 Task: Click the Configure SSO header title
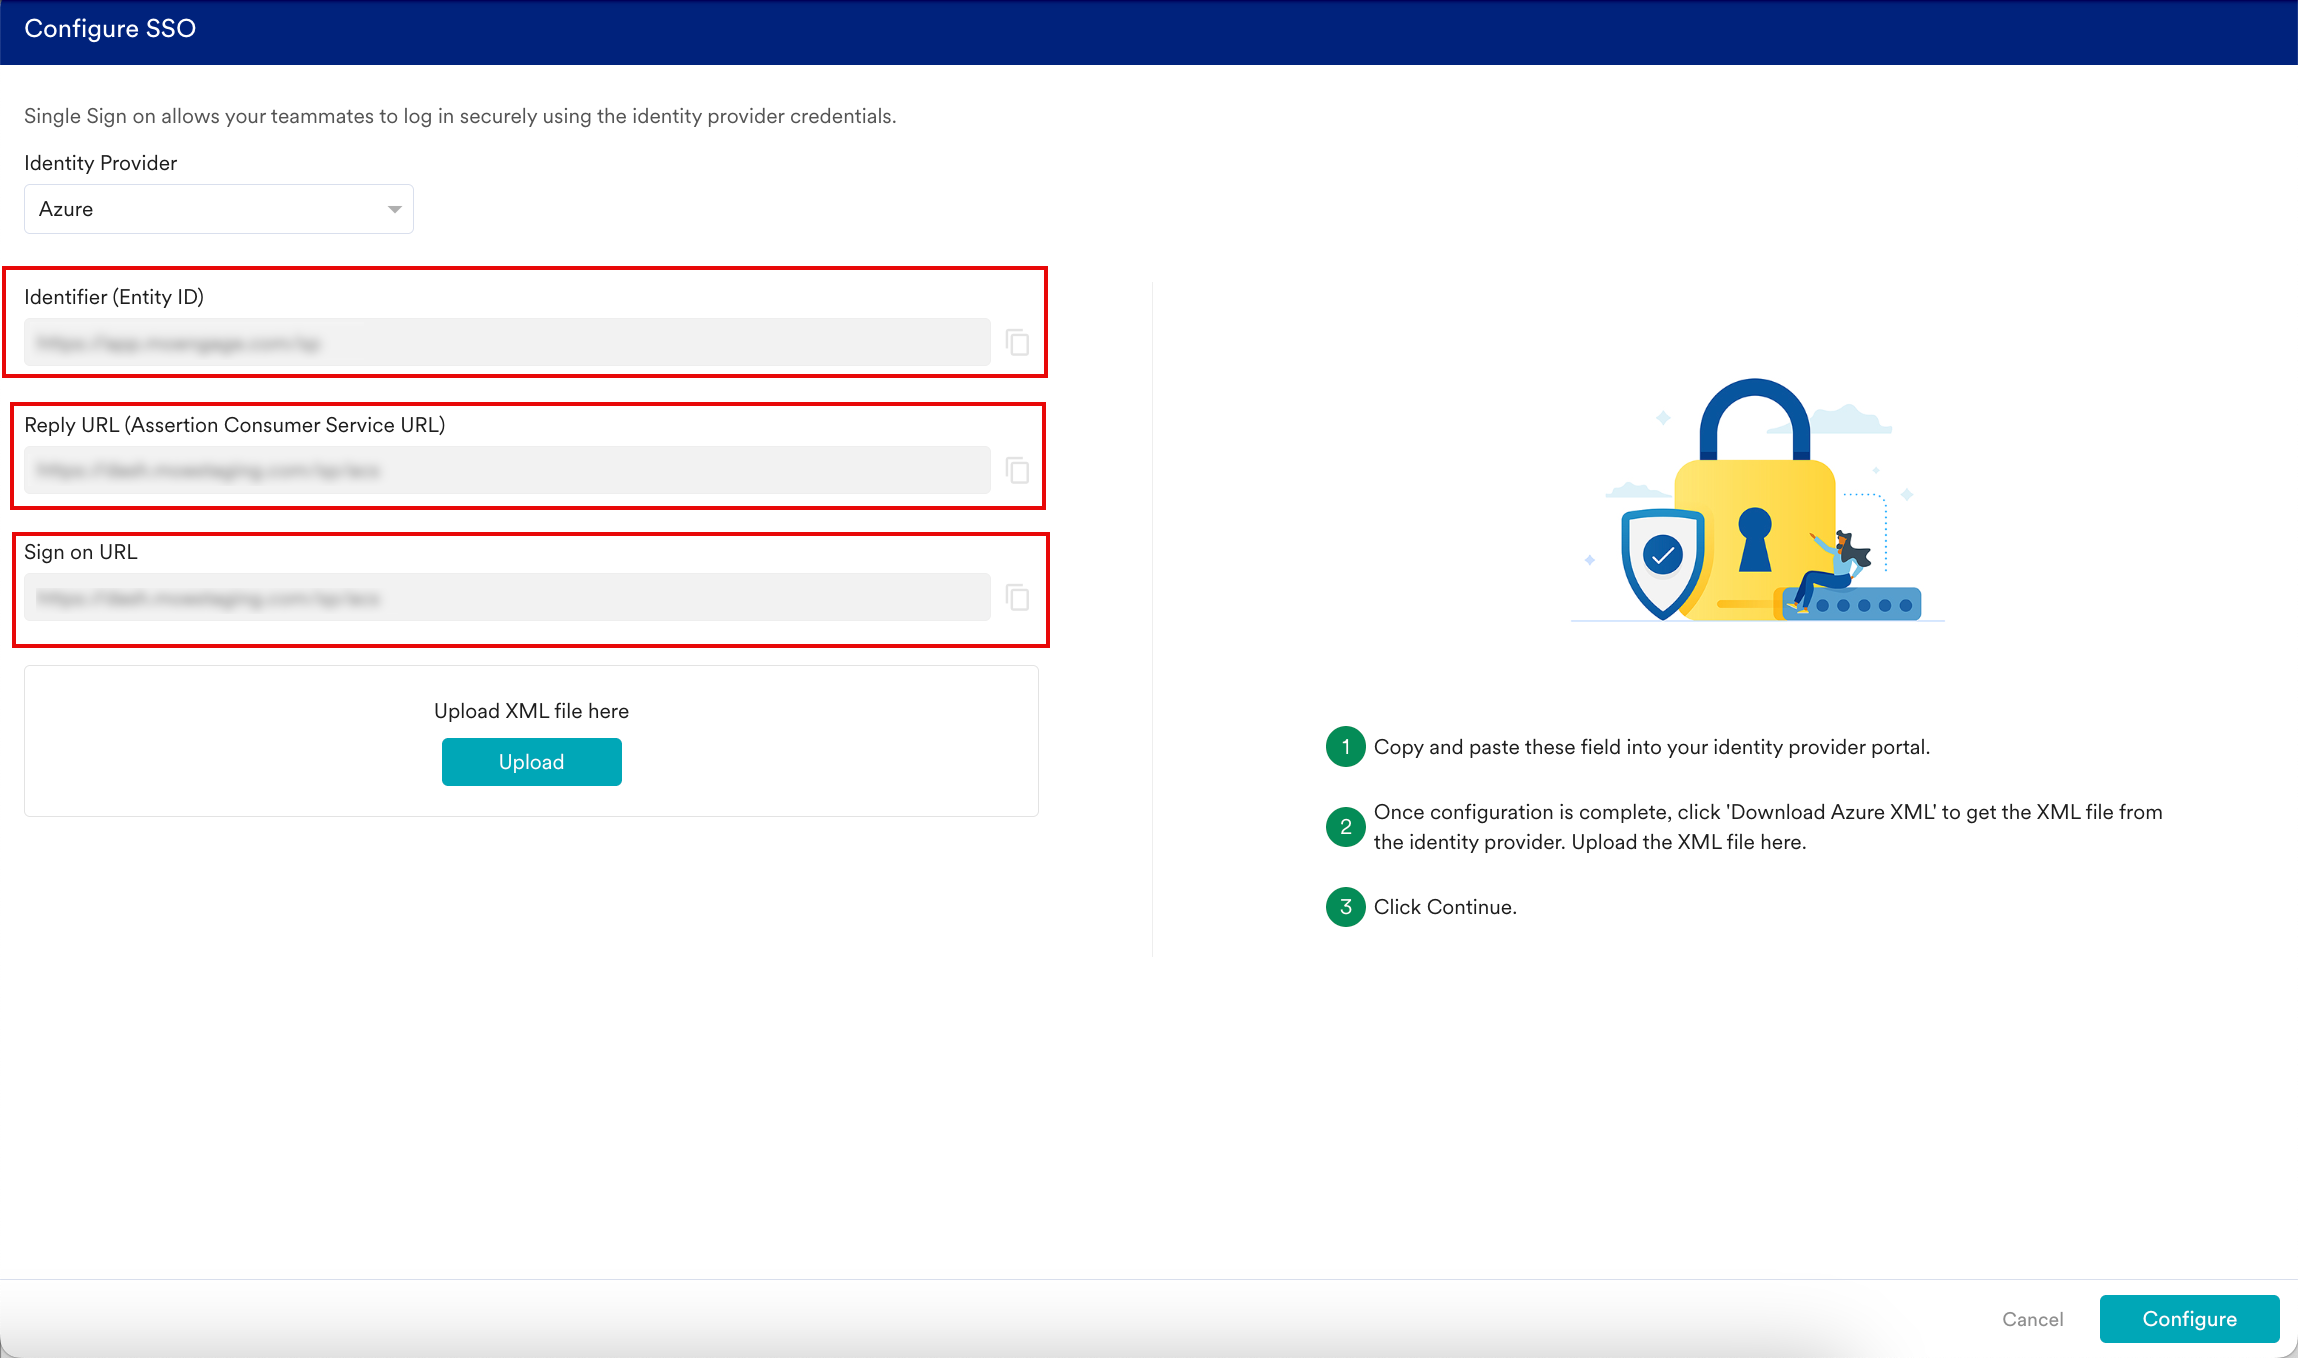(110, 29)
